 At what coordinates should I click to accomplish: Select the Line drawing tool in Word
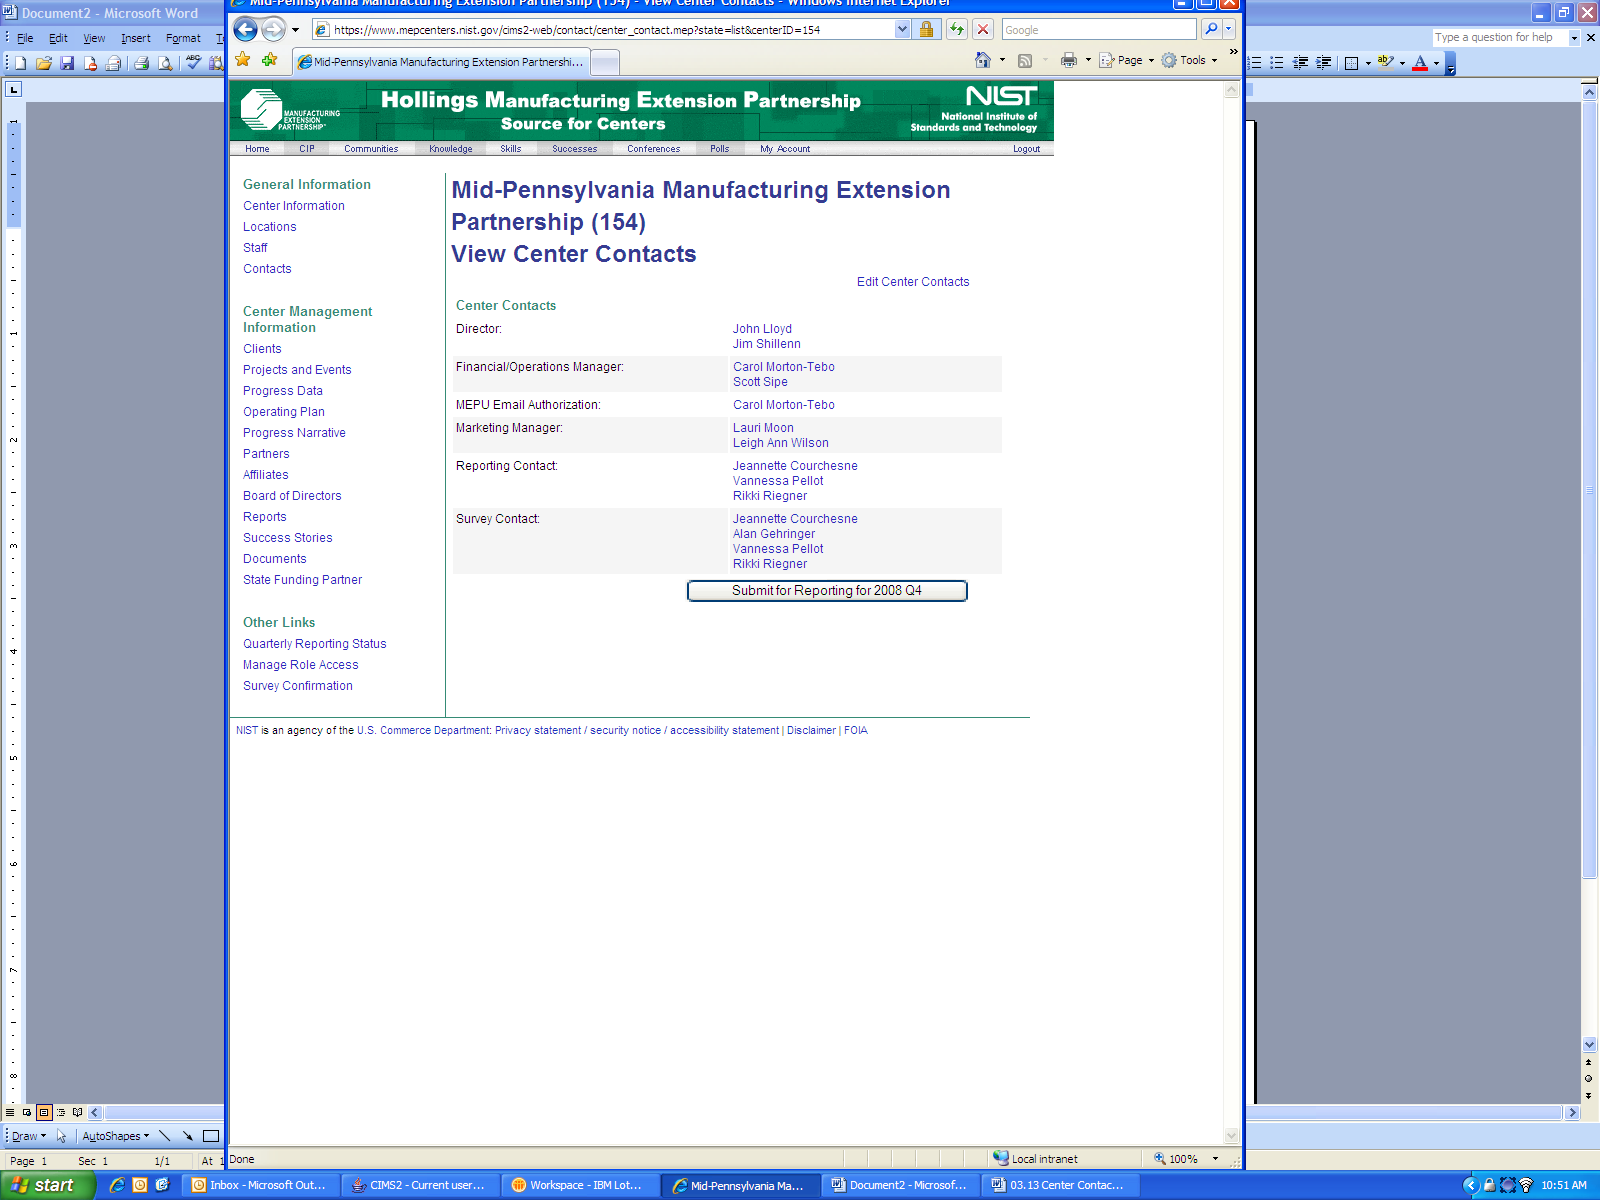(165, 1136)
